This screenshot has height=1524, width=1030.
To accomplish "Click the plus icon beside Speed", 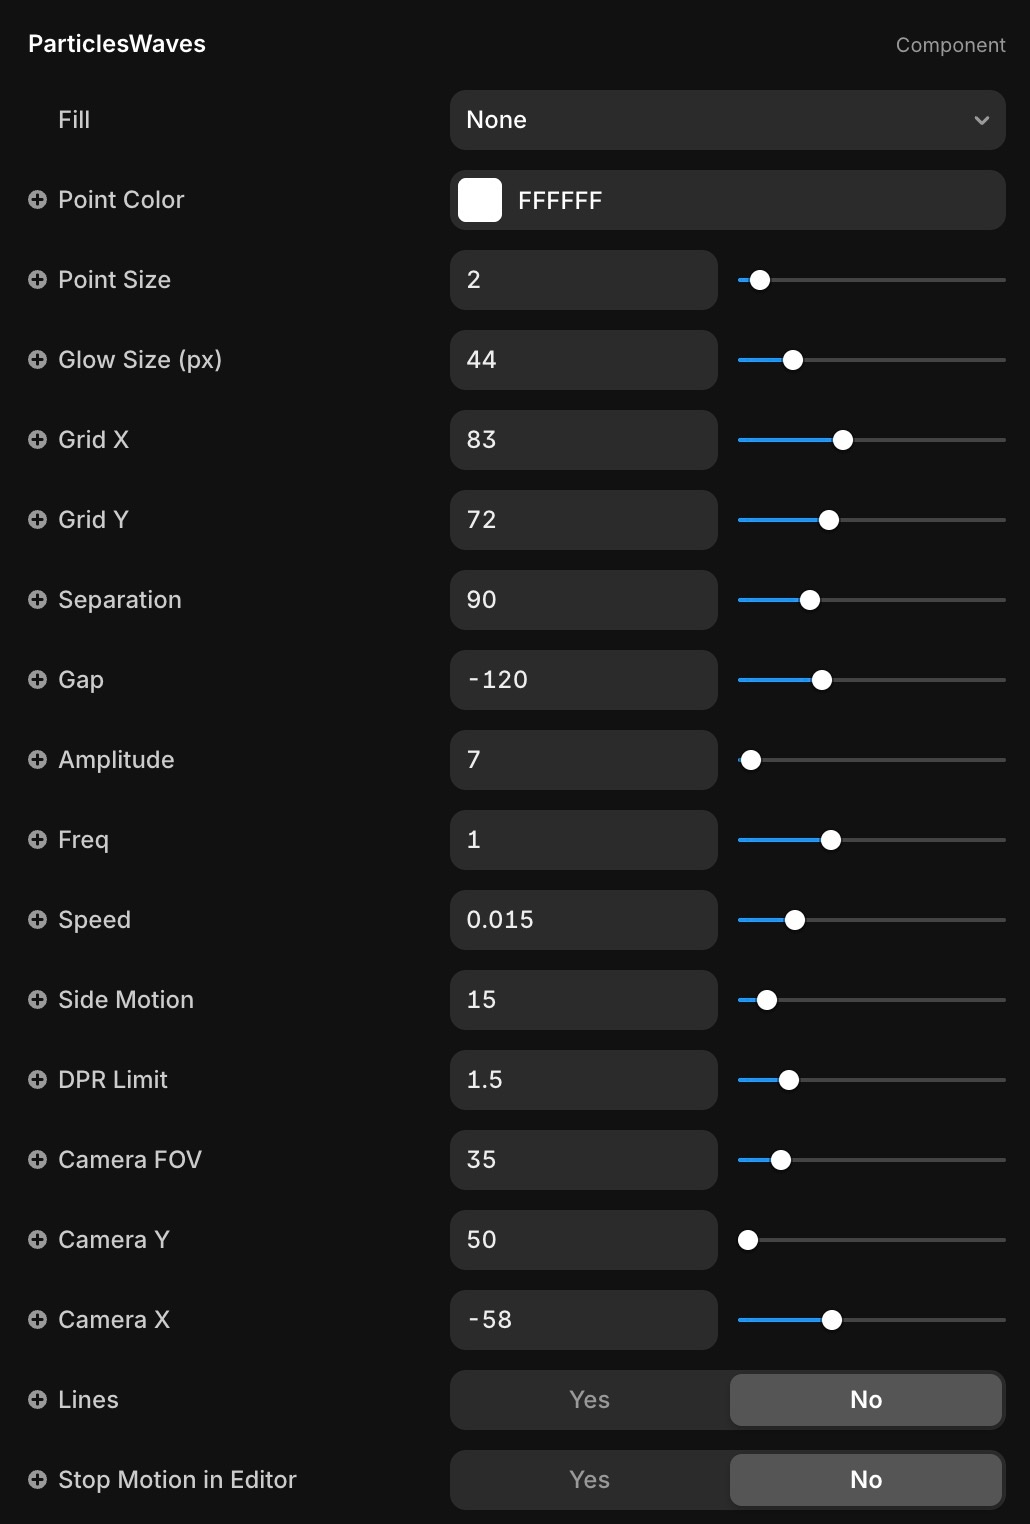I will point(37,920).
